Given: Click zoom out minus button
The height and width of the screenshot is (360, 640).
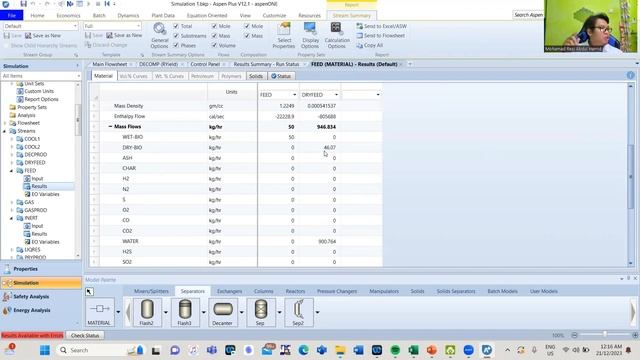Looking at the screenshot, I should point(574,335).
